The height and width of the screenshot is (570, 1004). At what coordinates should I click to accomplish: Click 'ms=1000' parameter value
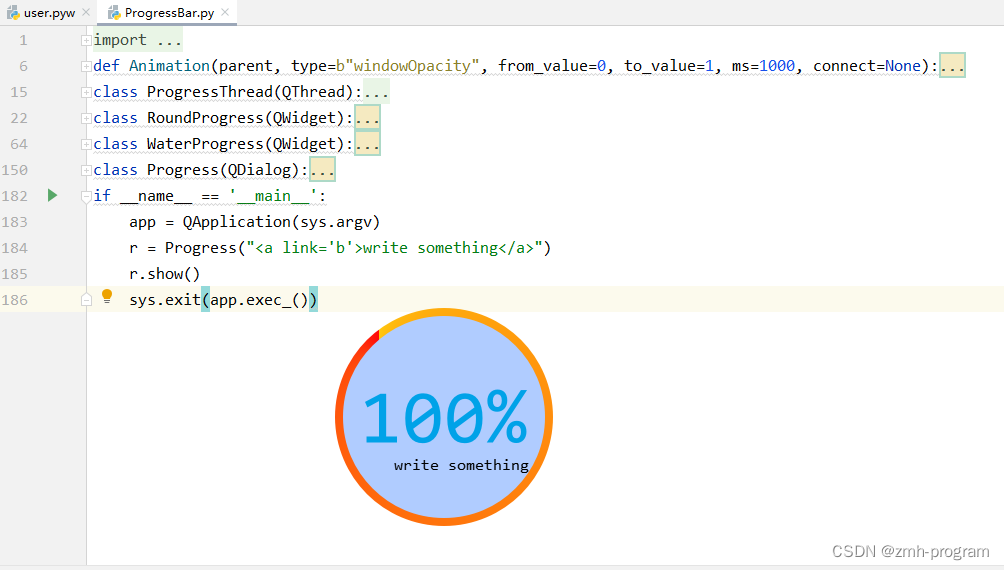coord(763,65)
